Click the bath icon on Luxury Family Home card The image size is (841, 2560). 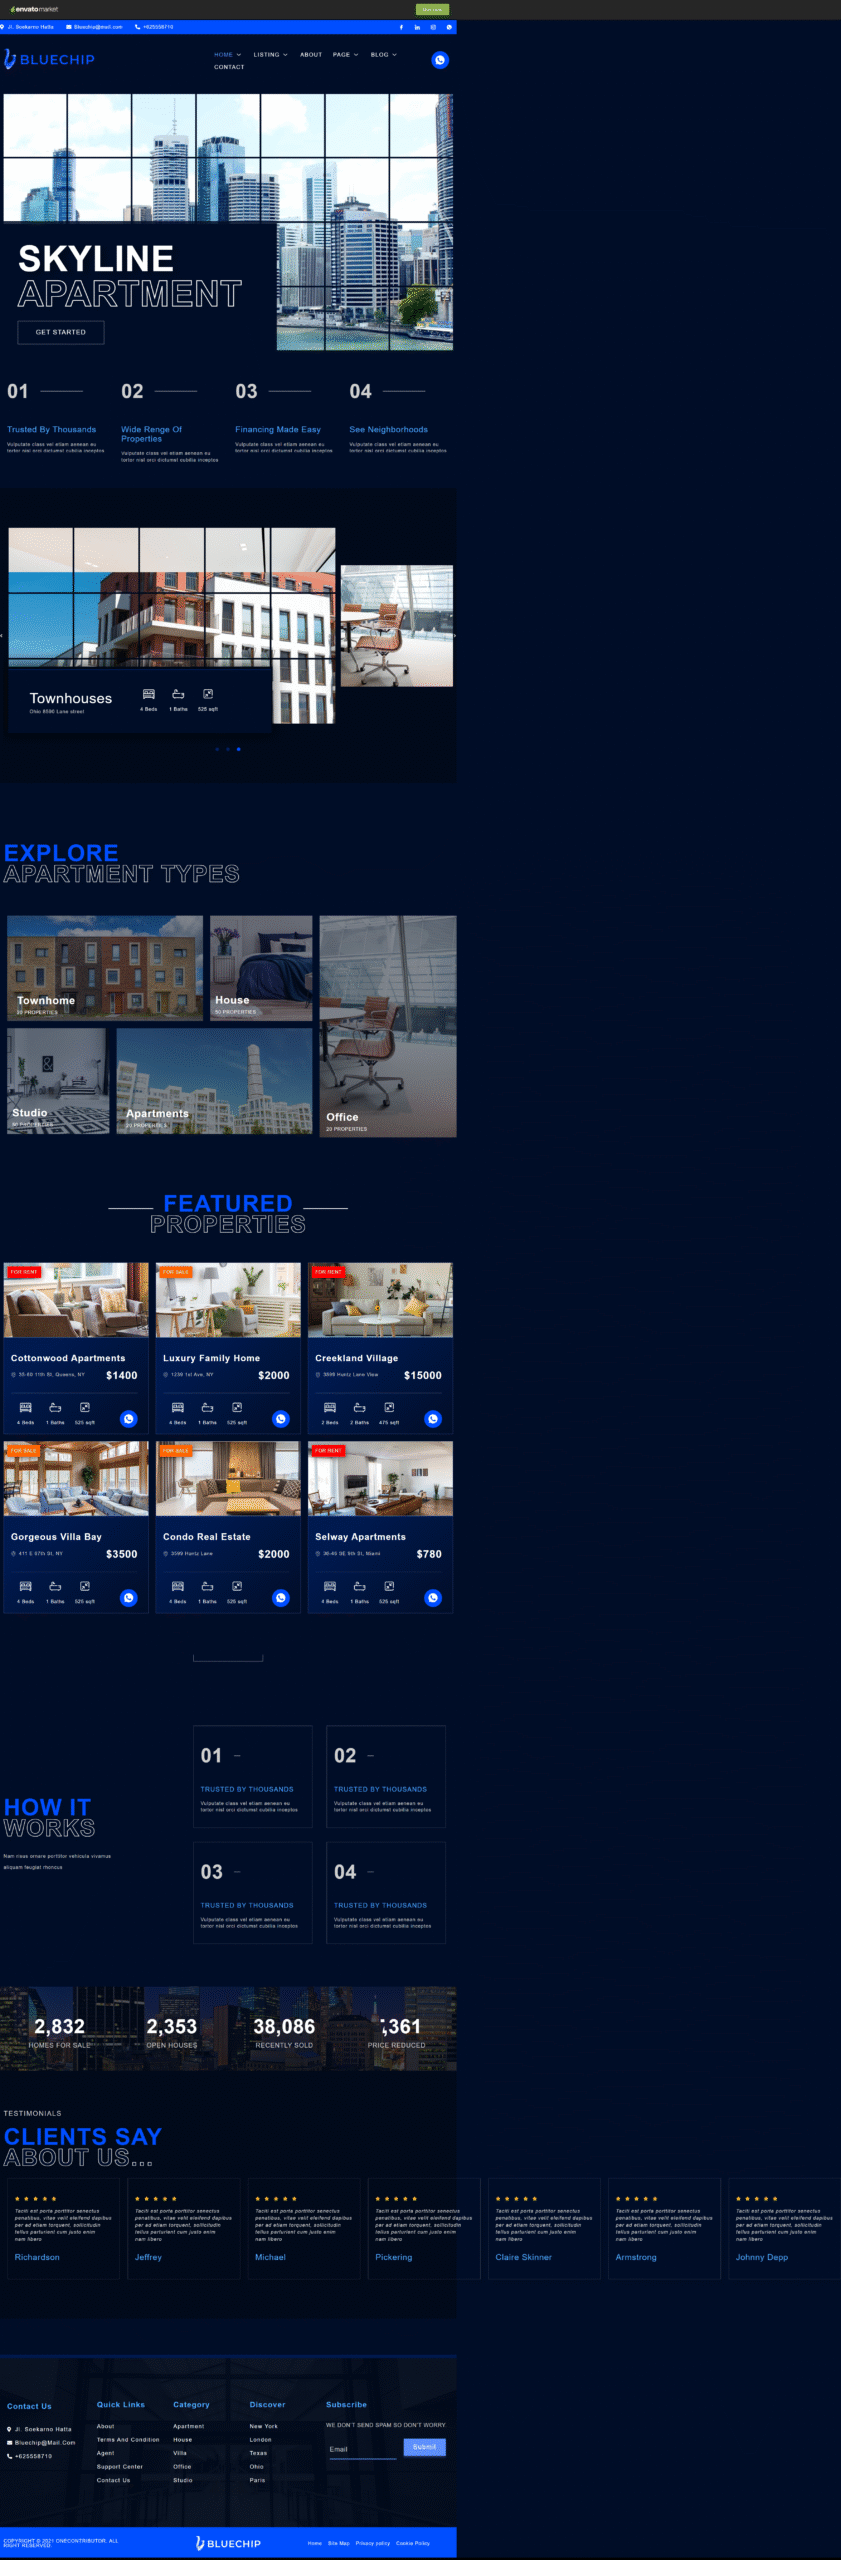click(207, 1407)
